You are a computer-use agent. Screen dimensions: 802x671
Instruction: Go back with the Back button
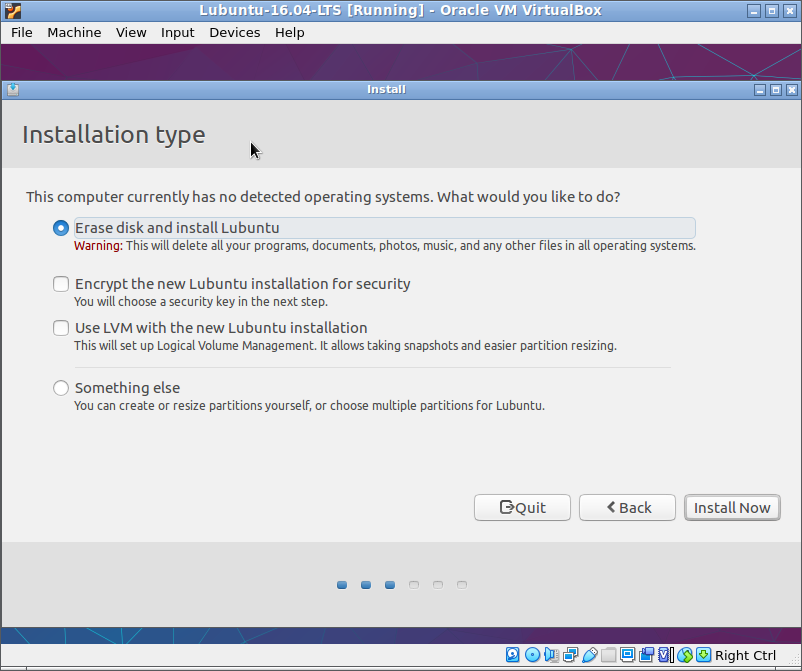pos(627,507)
